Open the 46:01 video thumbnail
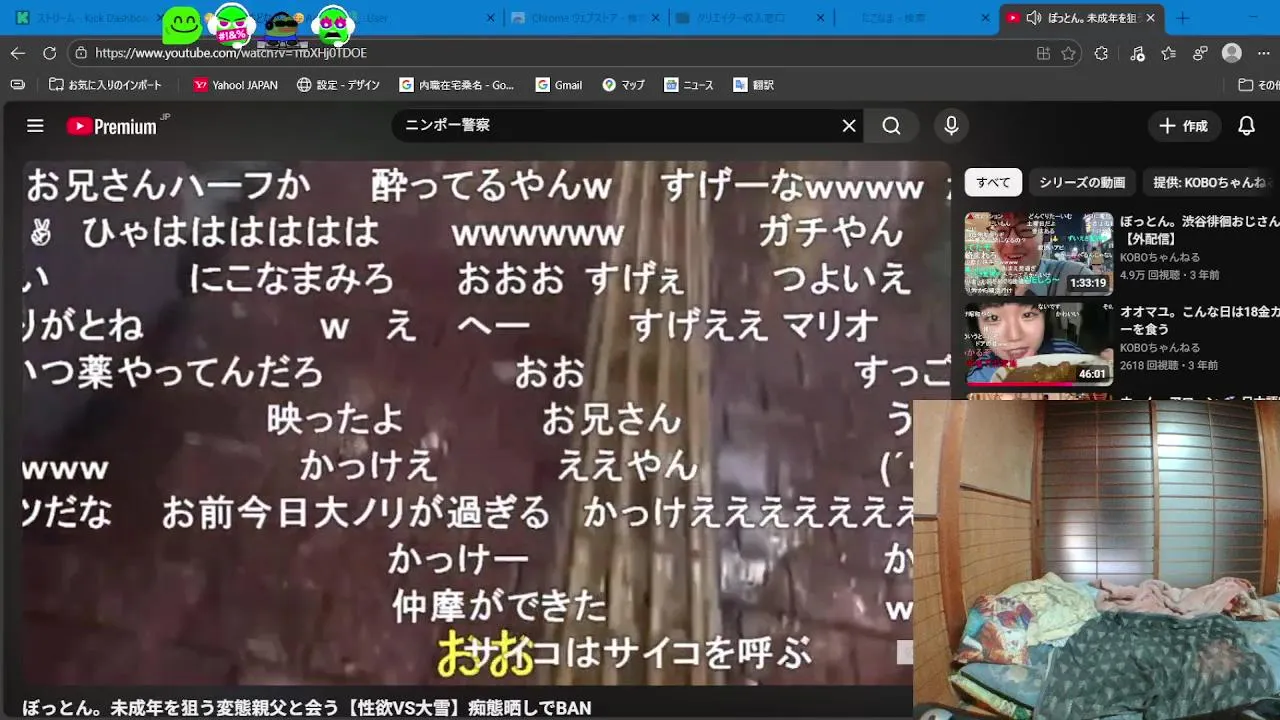 [x=1039, y=344]
